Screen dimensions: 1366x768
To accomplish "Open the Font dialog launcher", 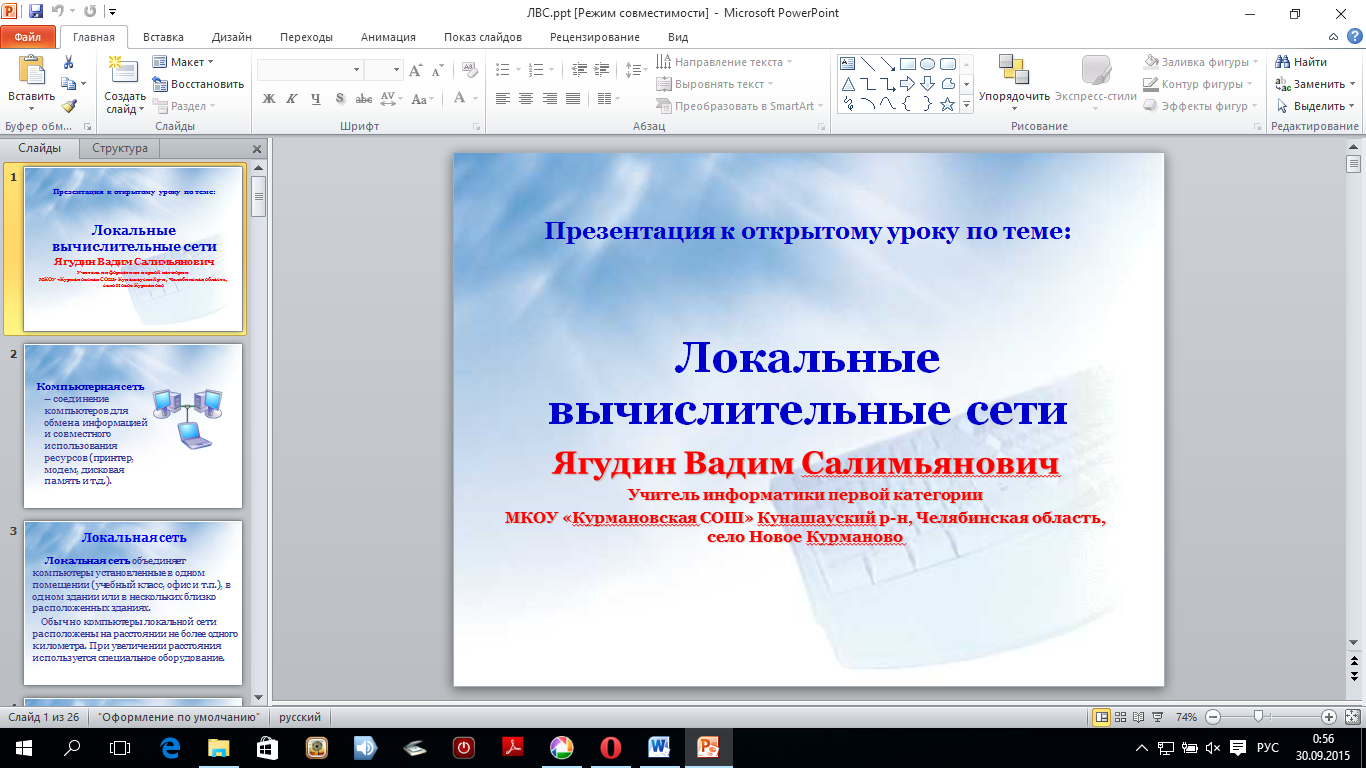I will [477, 127].
